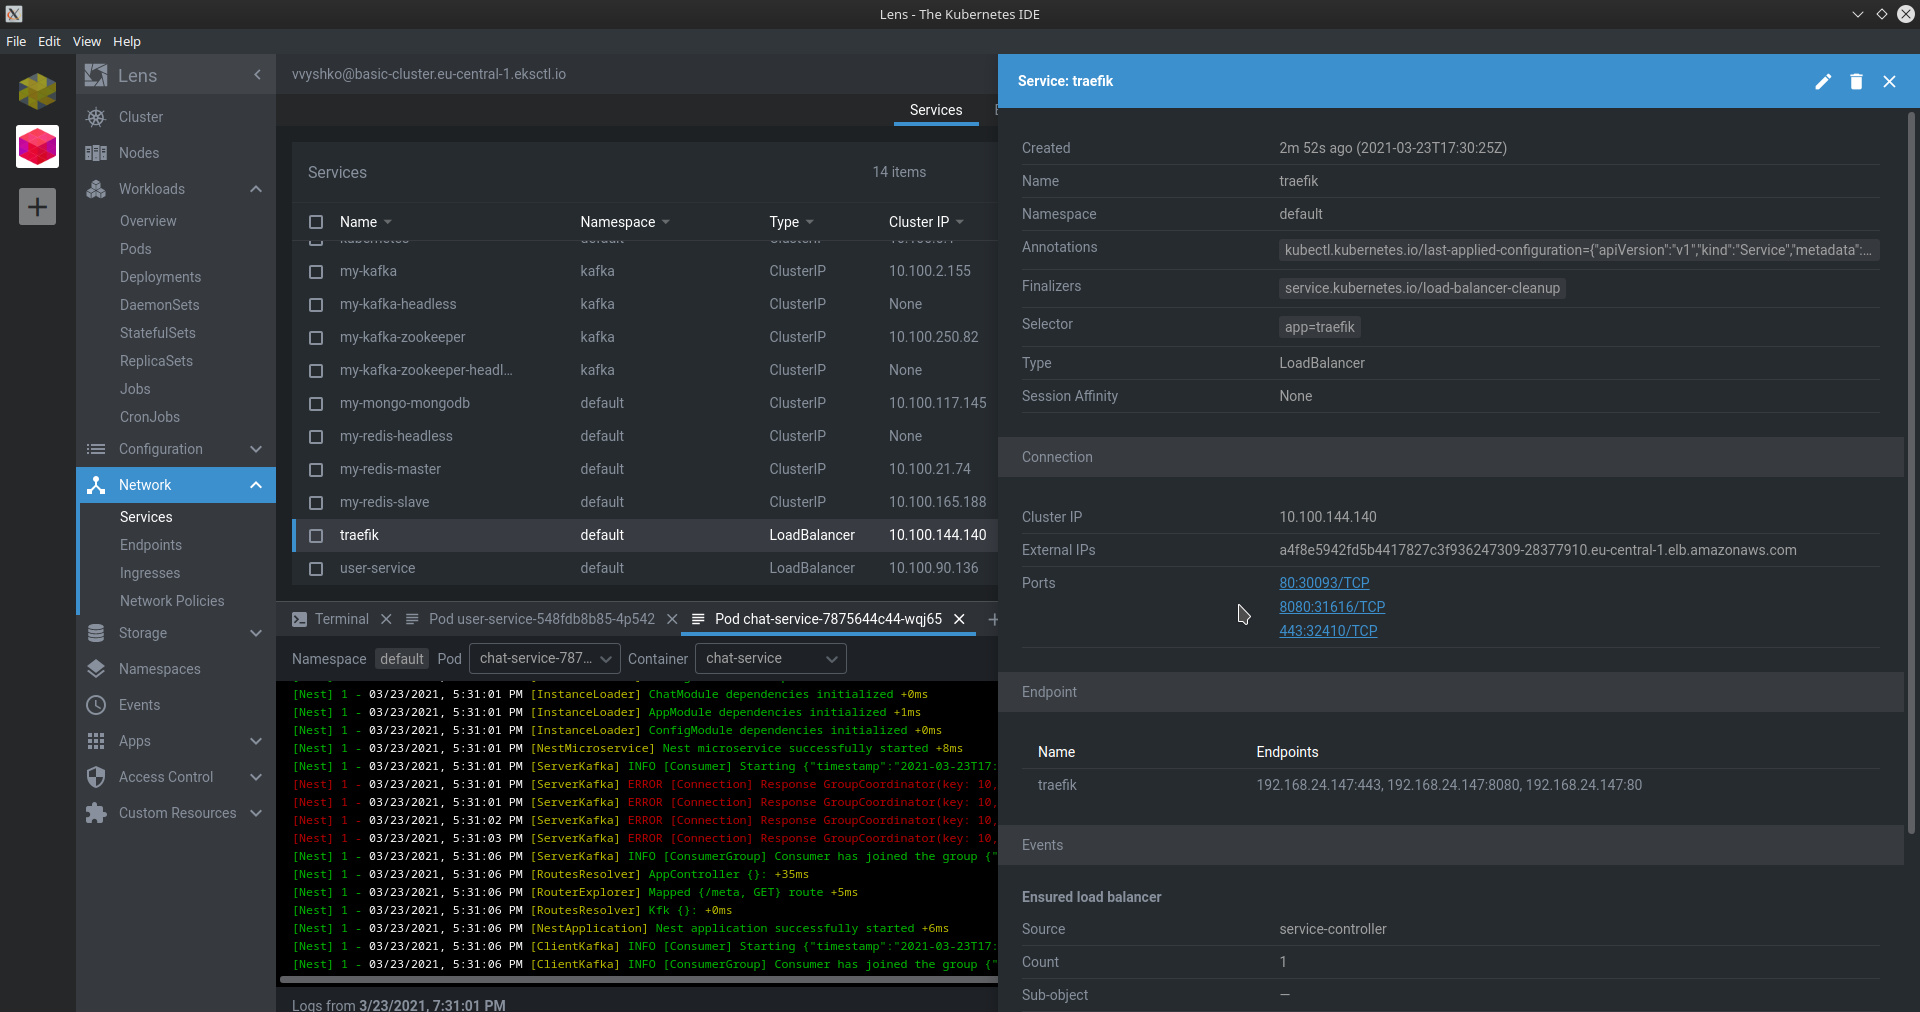Screen dimensions: 1920x1012
Task: Open port link 8080:31616/TCP
Action: (1332, 607)
